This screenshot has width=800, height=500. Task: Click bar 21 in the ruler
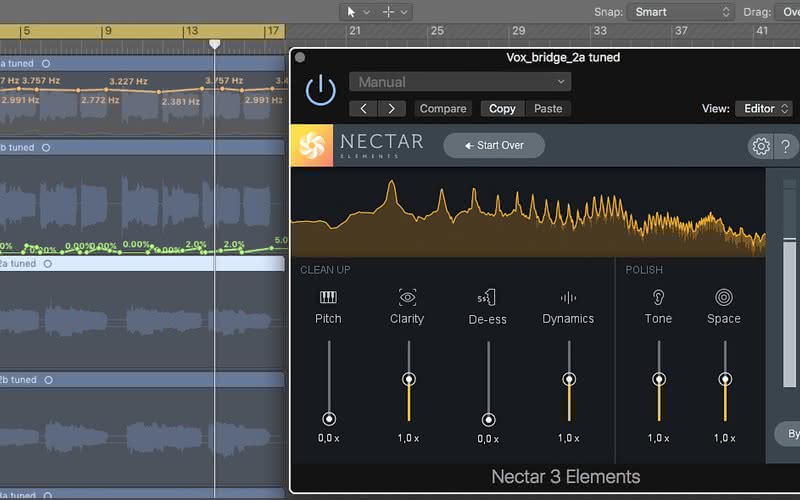[355, 31]
